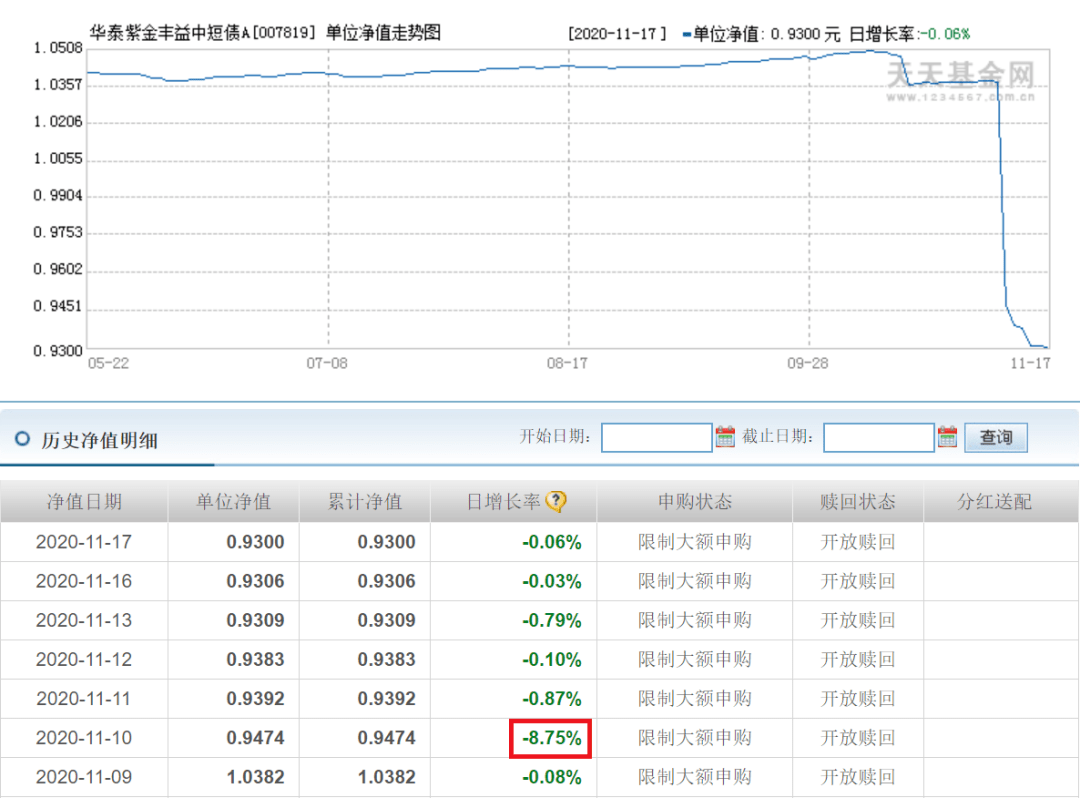Select the 2020-11-17 date cell
This screenshot has width=1080, height=798.
(x=83, y=542)
